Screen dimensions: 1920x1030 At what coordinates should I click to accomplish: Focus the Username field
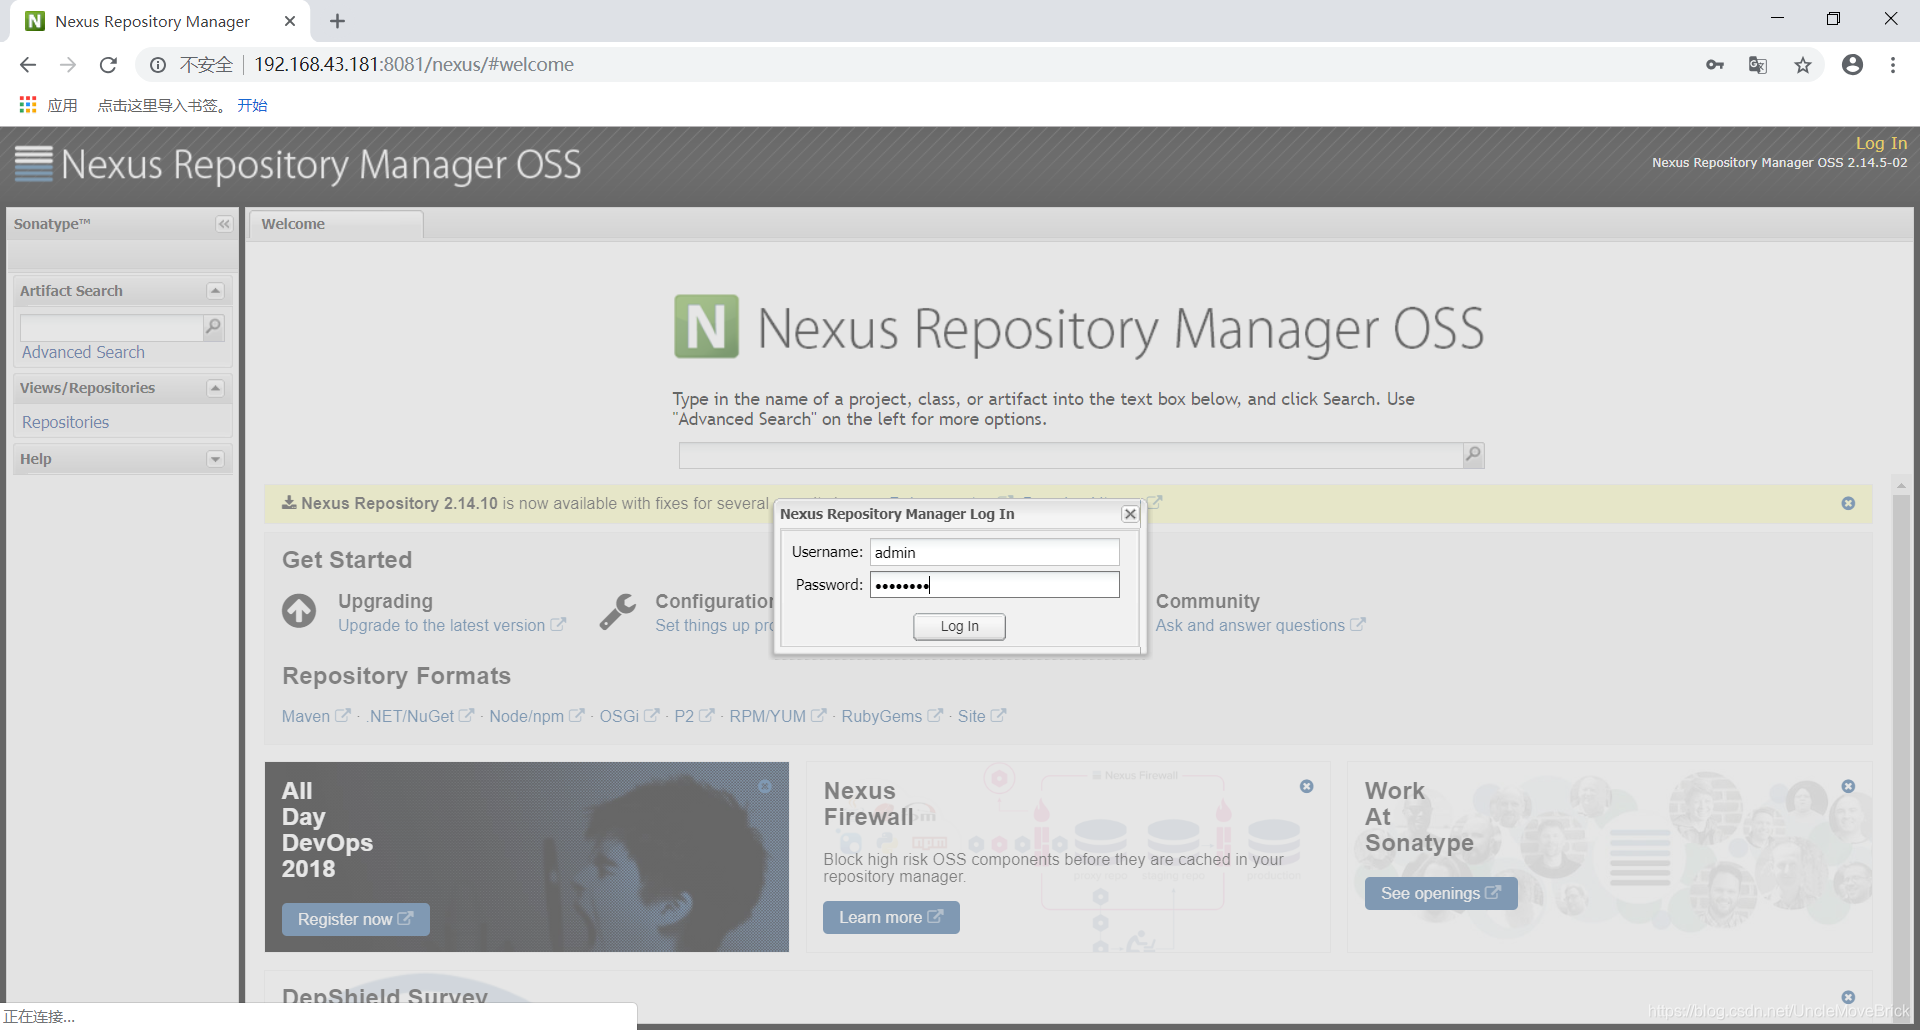click(994, 552)
